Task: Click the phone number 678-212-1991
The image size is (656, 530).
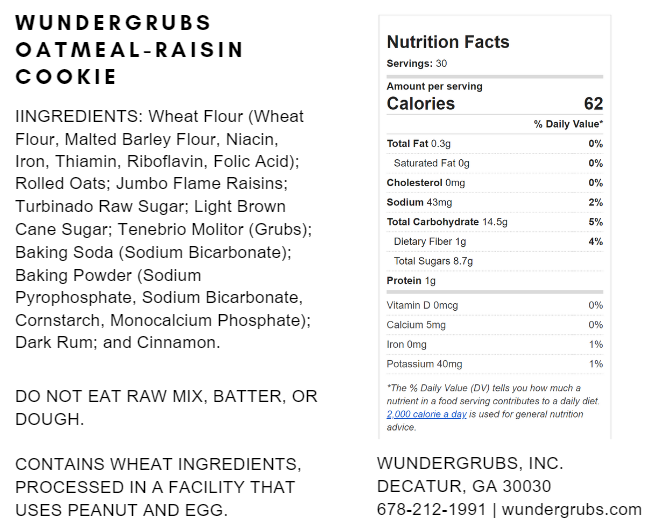Action: [x=430, y=509]
